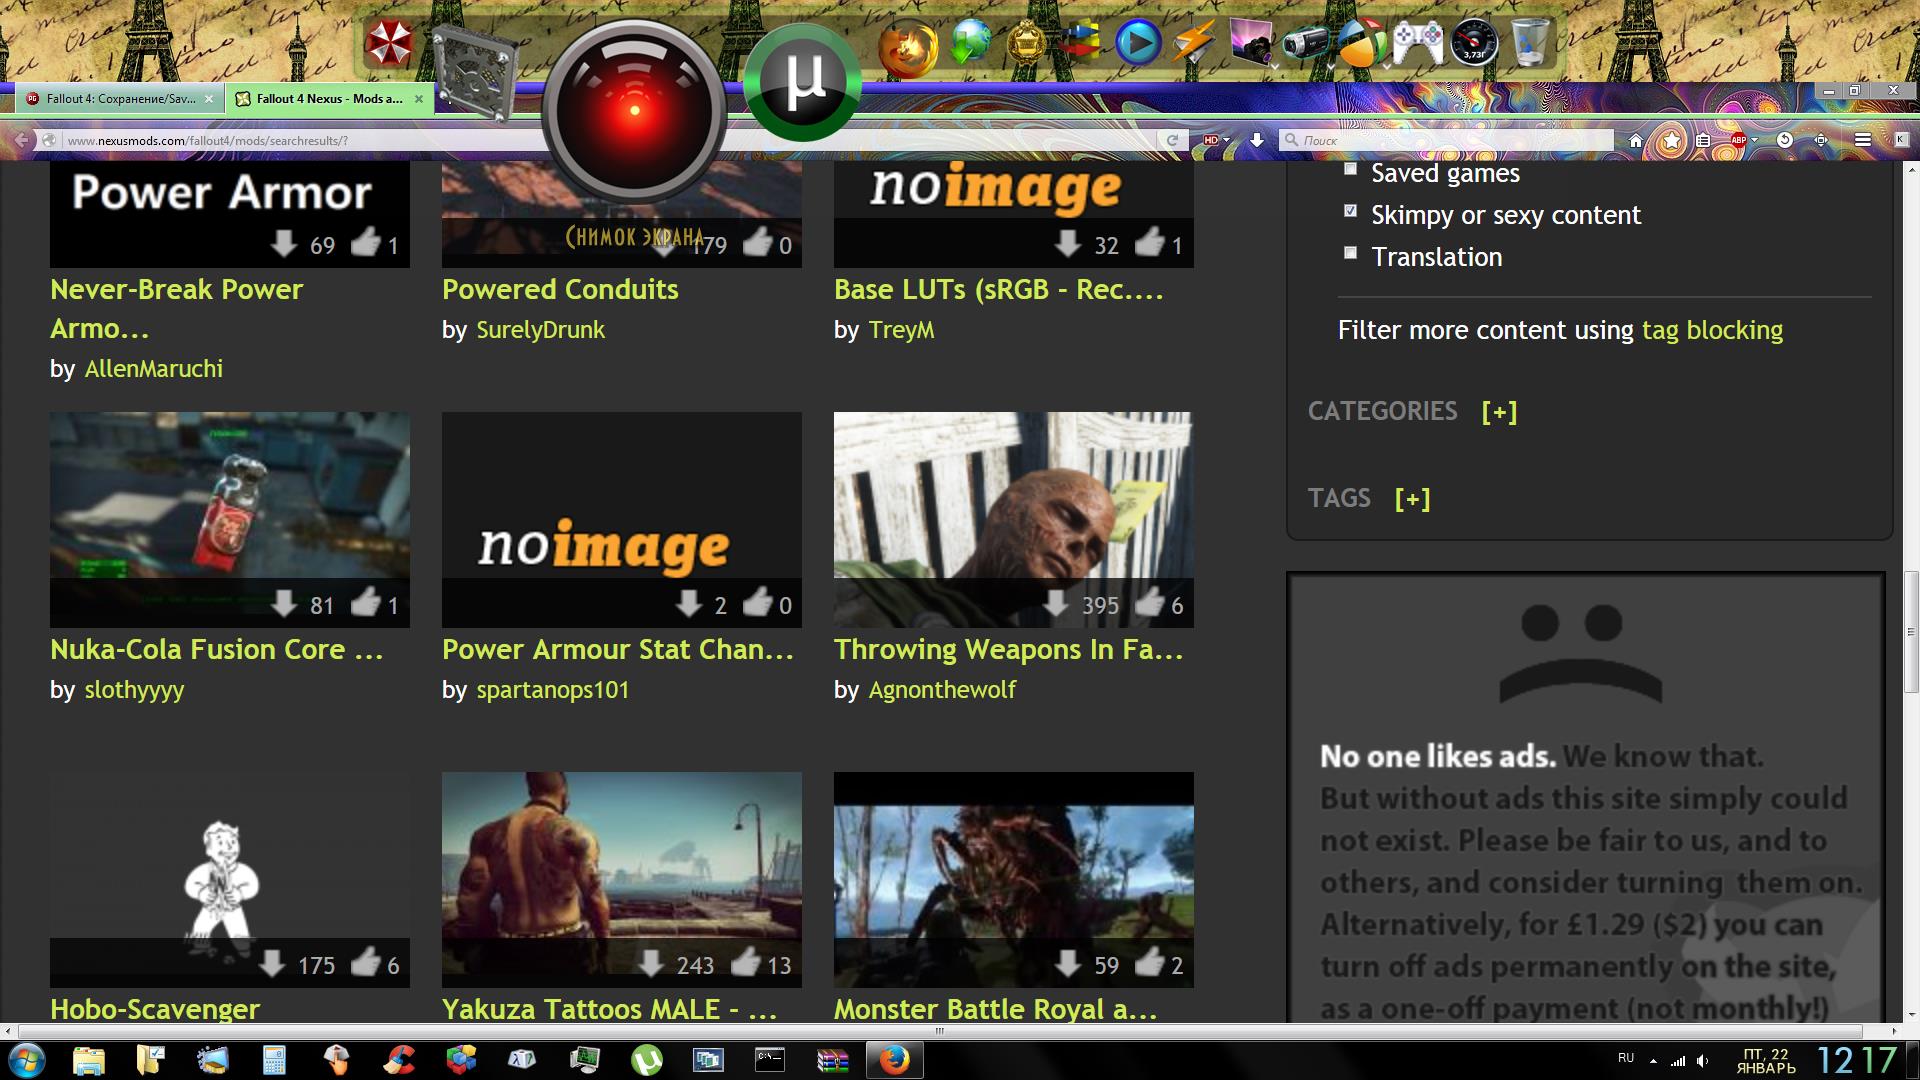
Task: Click the bookmarks list icon in toolbar
Action: point(1703,141)
